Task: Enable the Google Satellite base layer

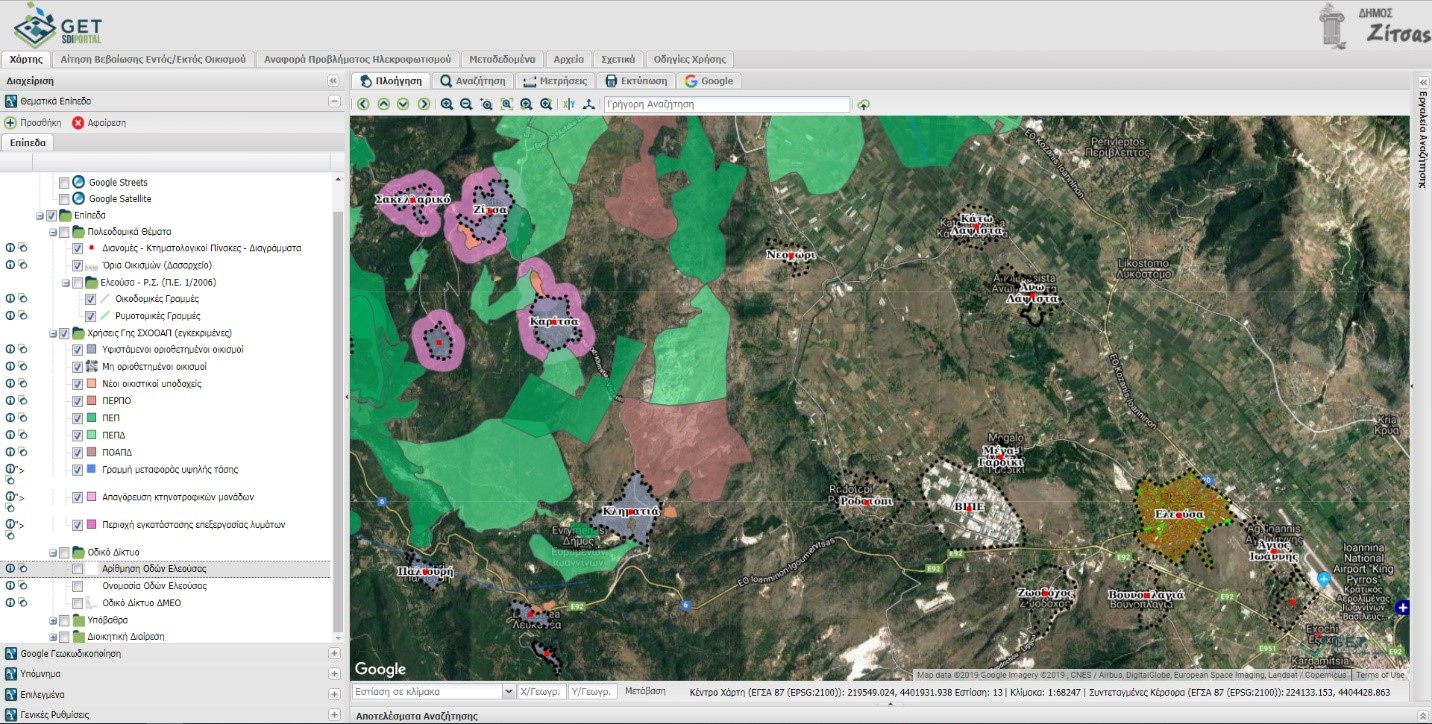Action: tap(64, 199)
